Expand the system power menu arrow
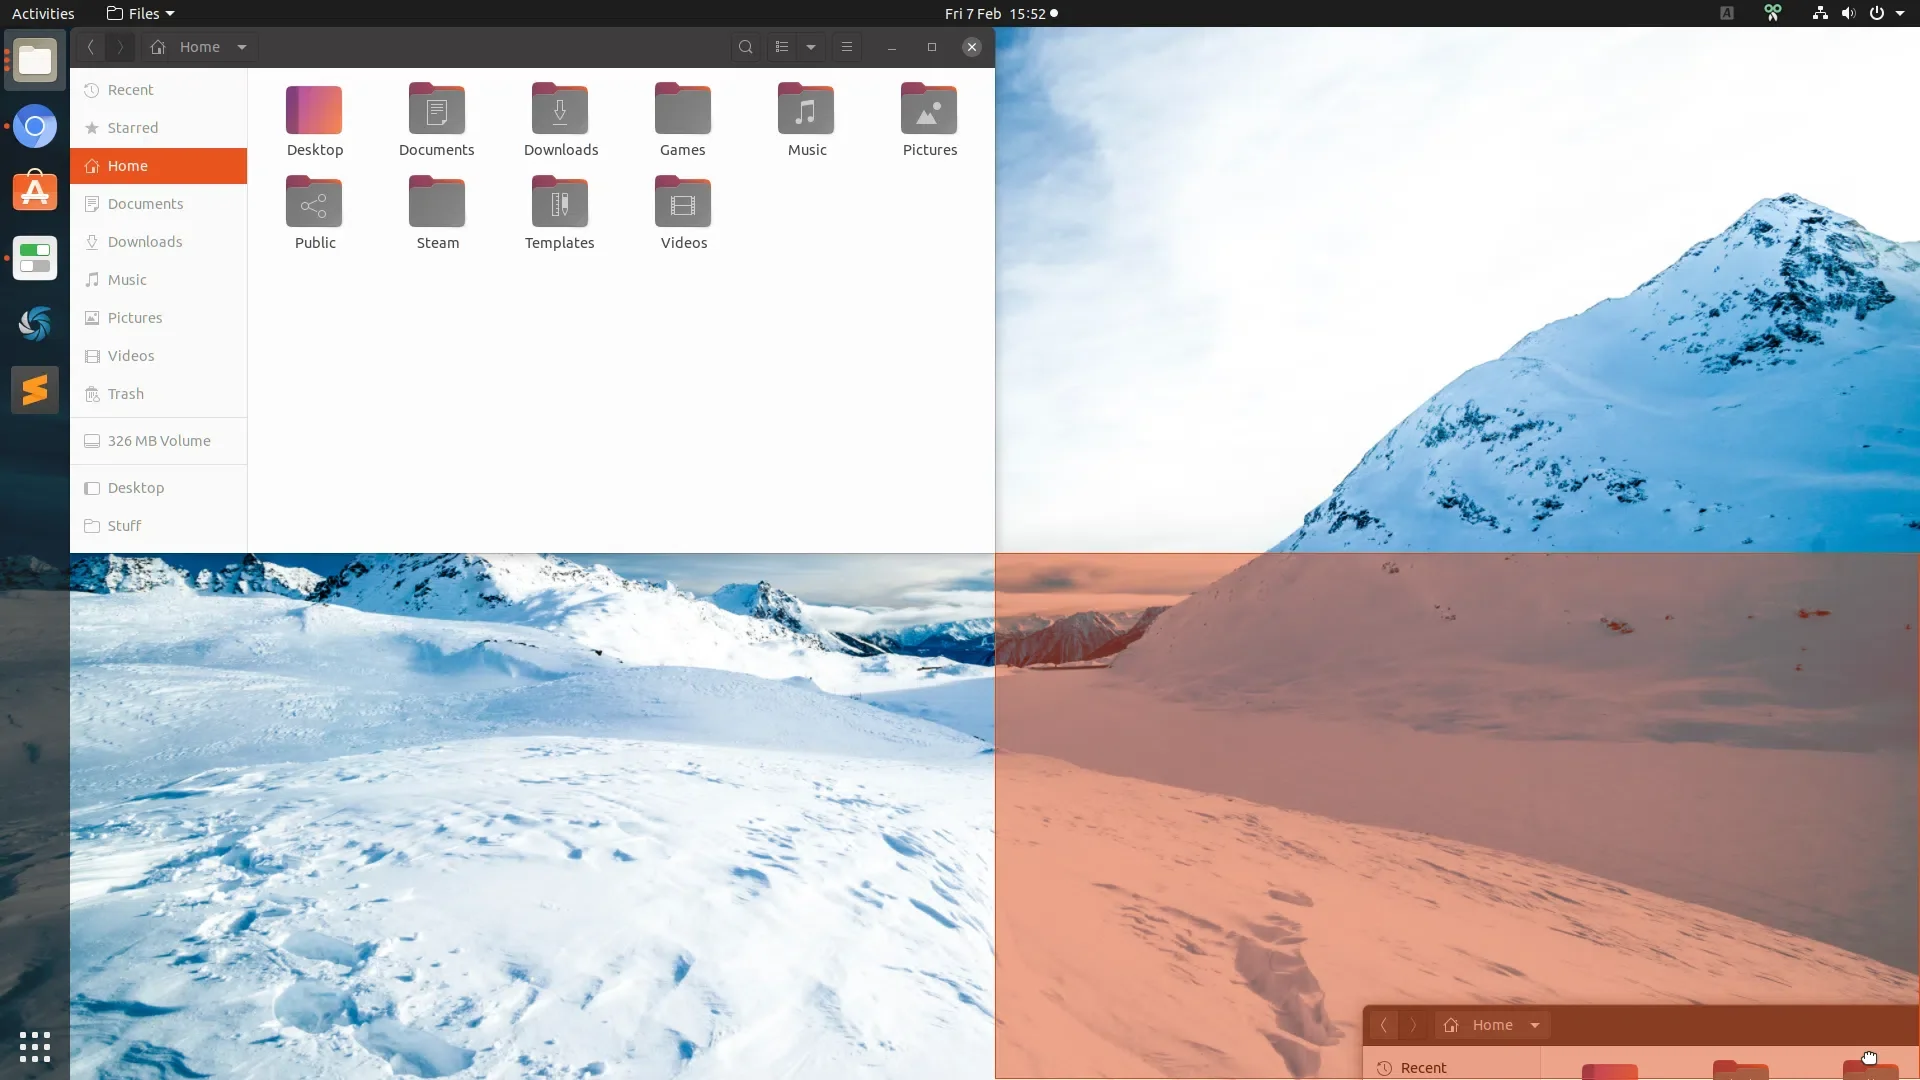Image resolution: width=1920 pixels, height=1080 pixels. tap(1899, 13)
